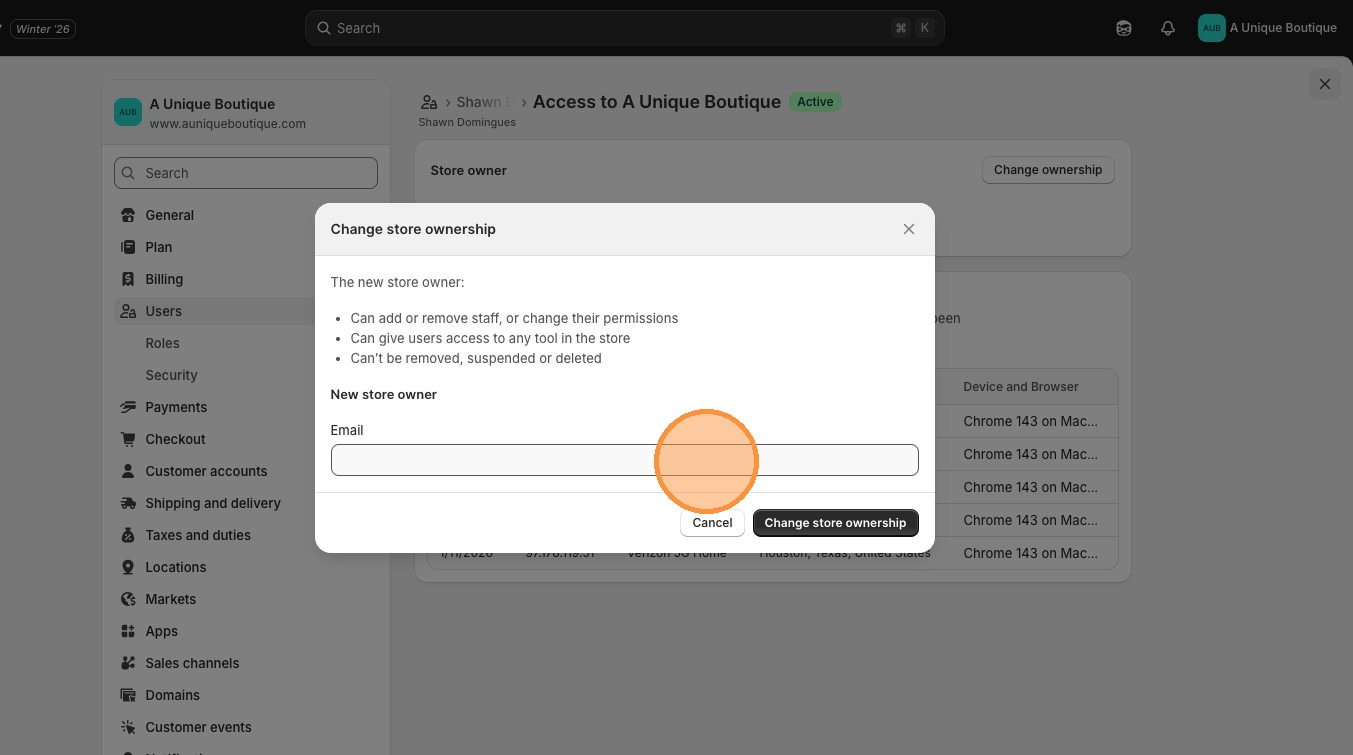This screenshot has height=755, width=1353.
Task: Click the Payments card icon
Action: [128, 407]
